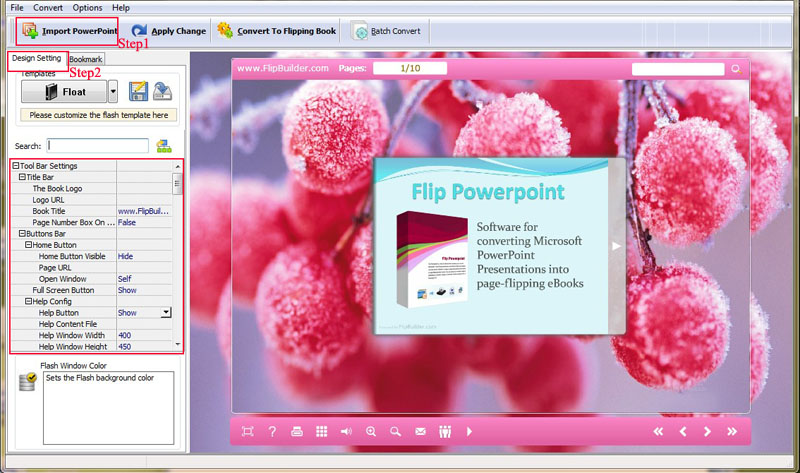
Task: Open the Help menu
Action: tap(121, 8)
